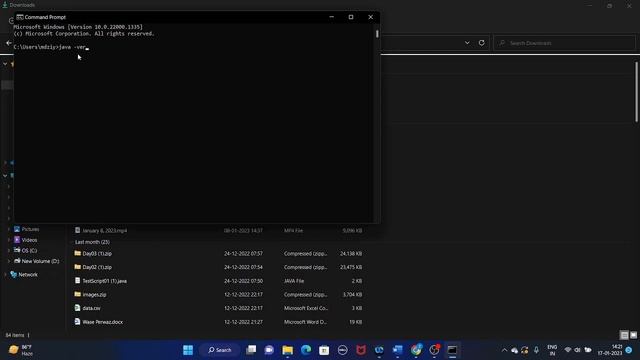Screen dimensions: 640x360
Task: Refresh the File Explorer address bar
Action: [482, 43]
